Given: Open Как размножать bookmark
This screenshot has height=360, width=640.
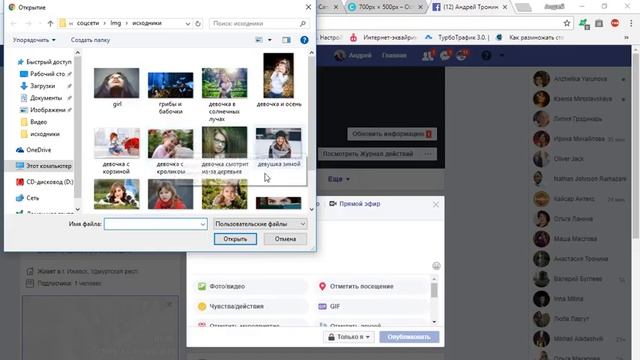Looking at the screenshot, I should tap(529, 38).
